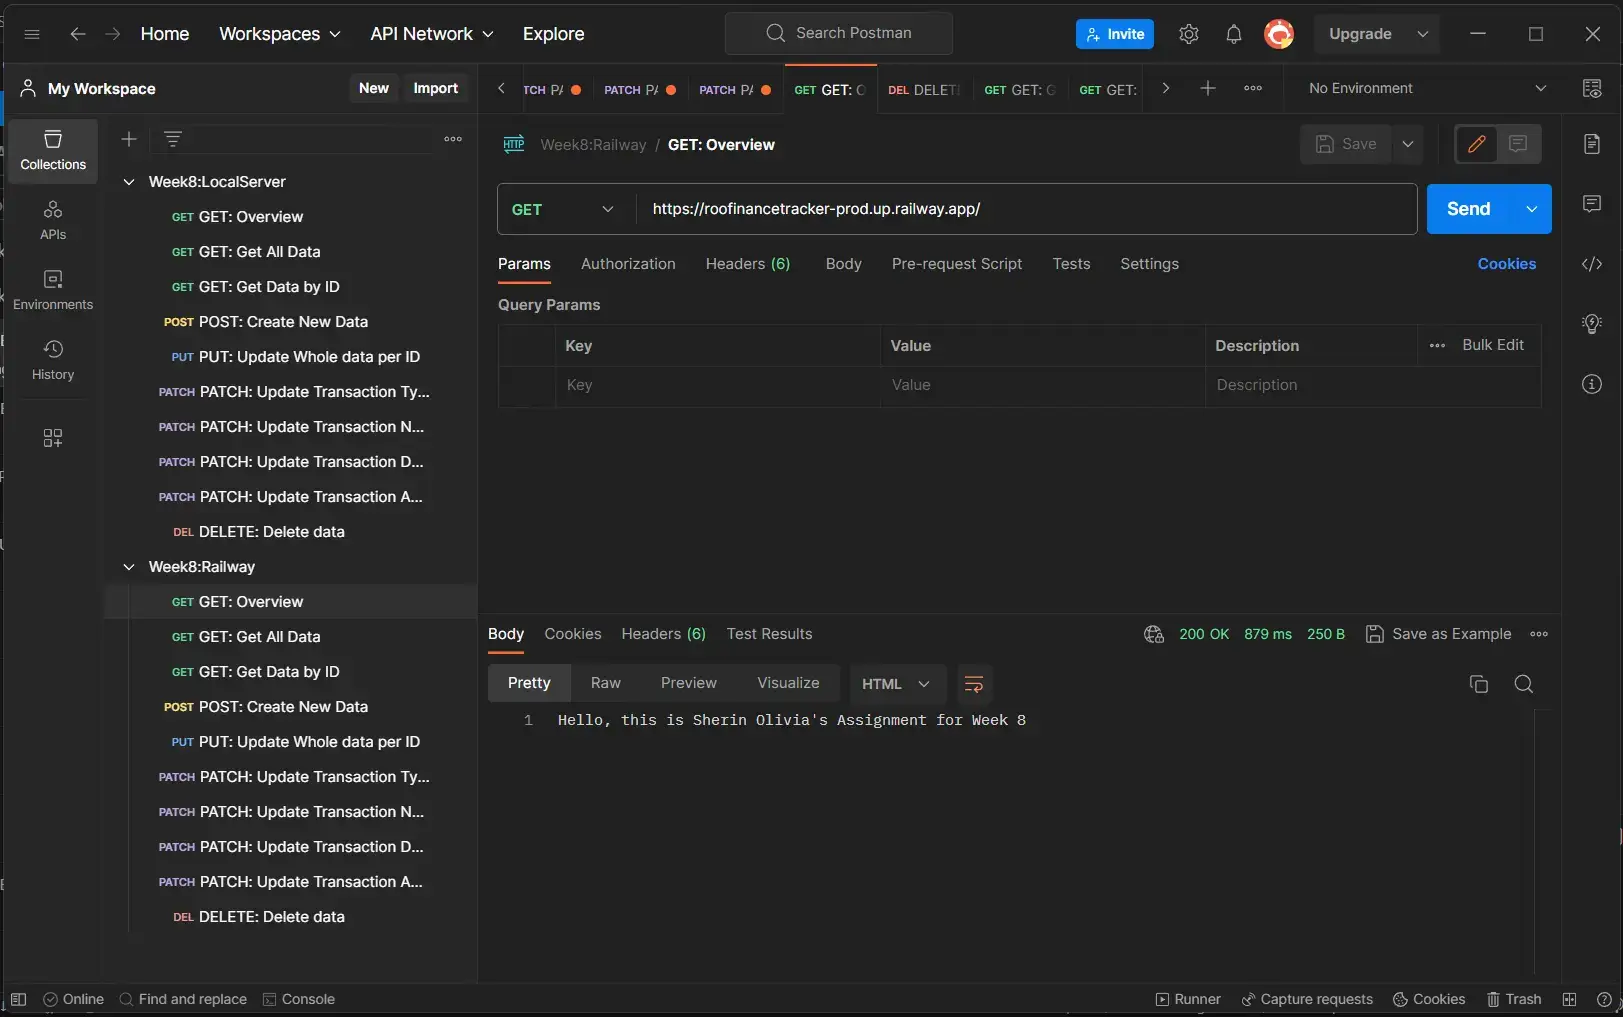This screenshot has height=1017, width=1623.
Task: Open the hamburger main menu
Action: [x=32, y=34]
